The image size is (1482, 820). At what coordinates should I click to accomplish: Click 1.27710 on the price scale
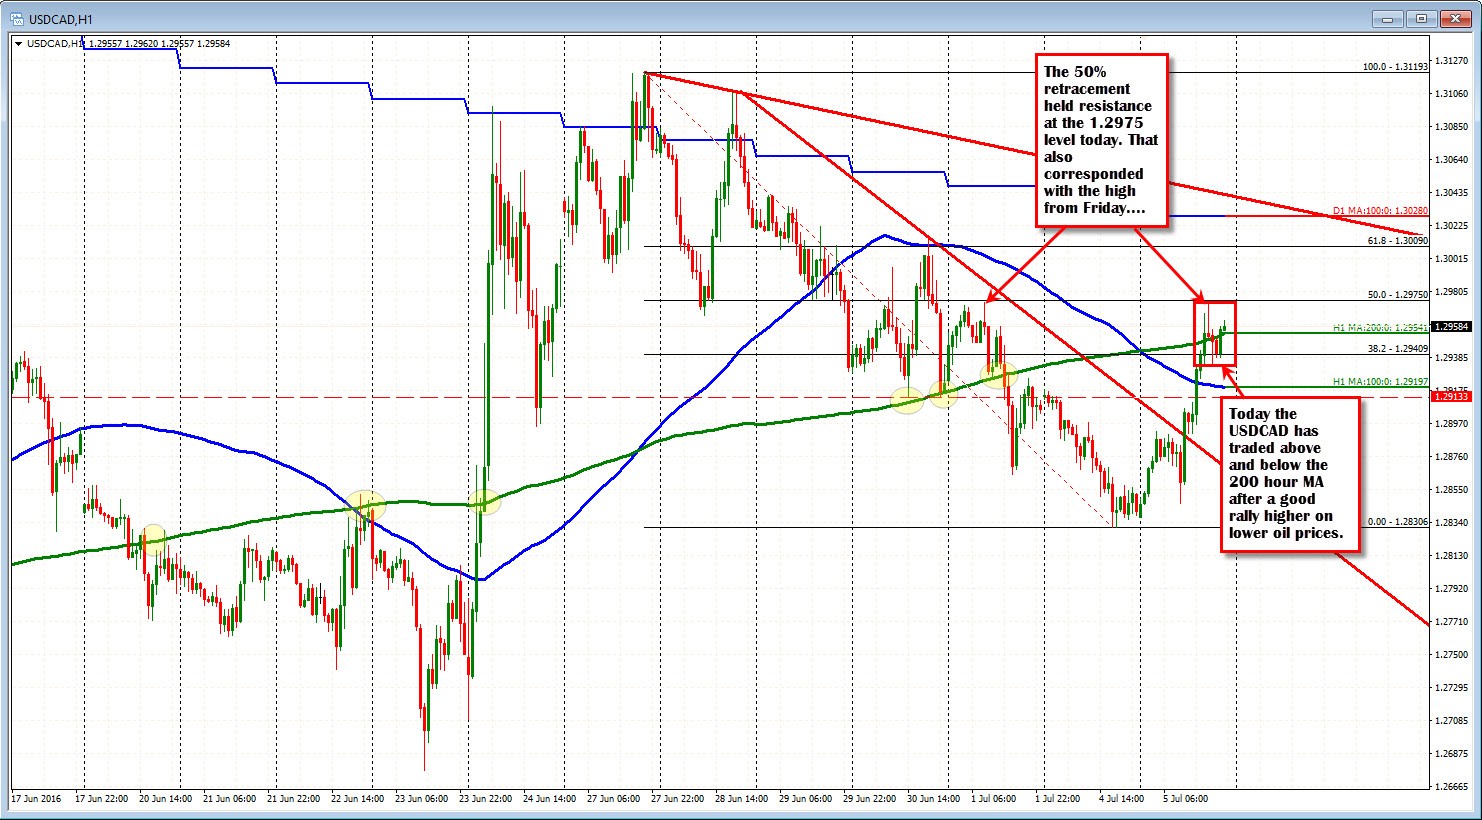(1452, 622)
